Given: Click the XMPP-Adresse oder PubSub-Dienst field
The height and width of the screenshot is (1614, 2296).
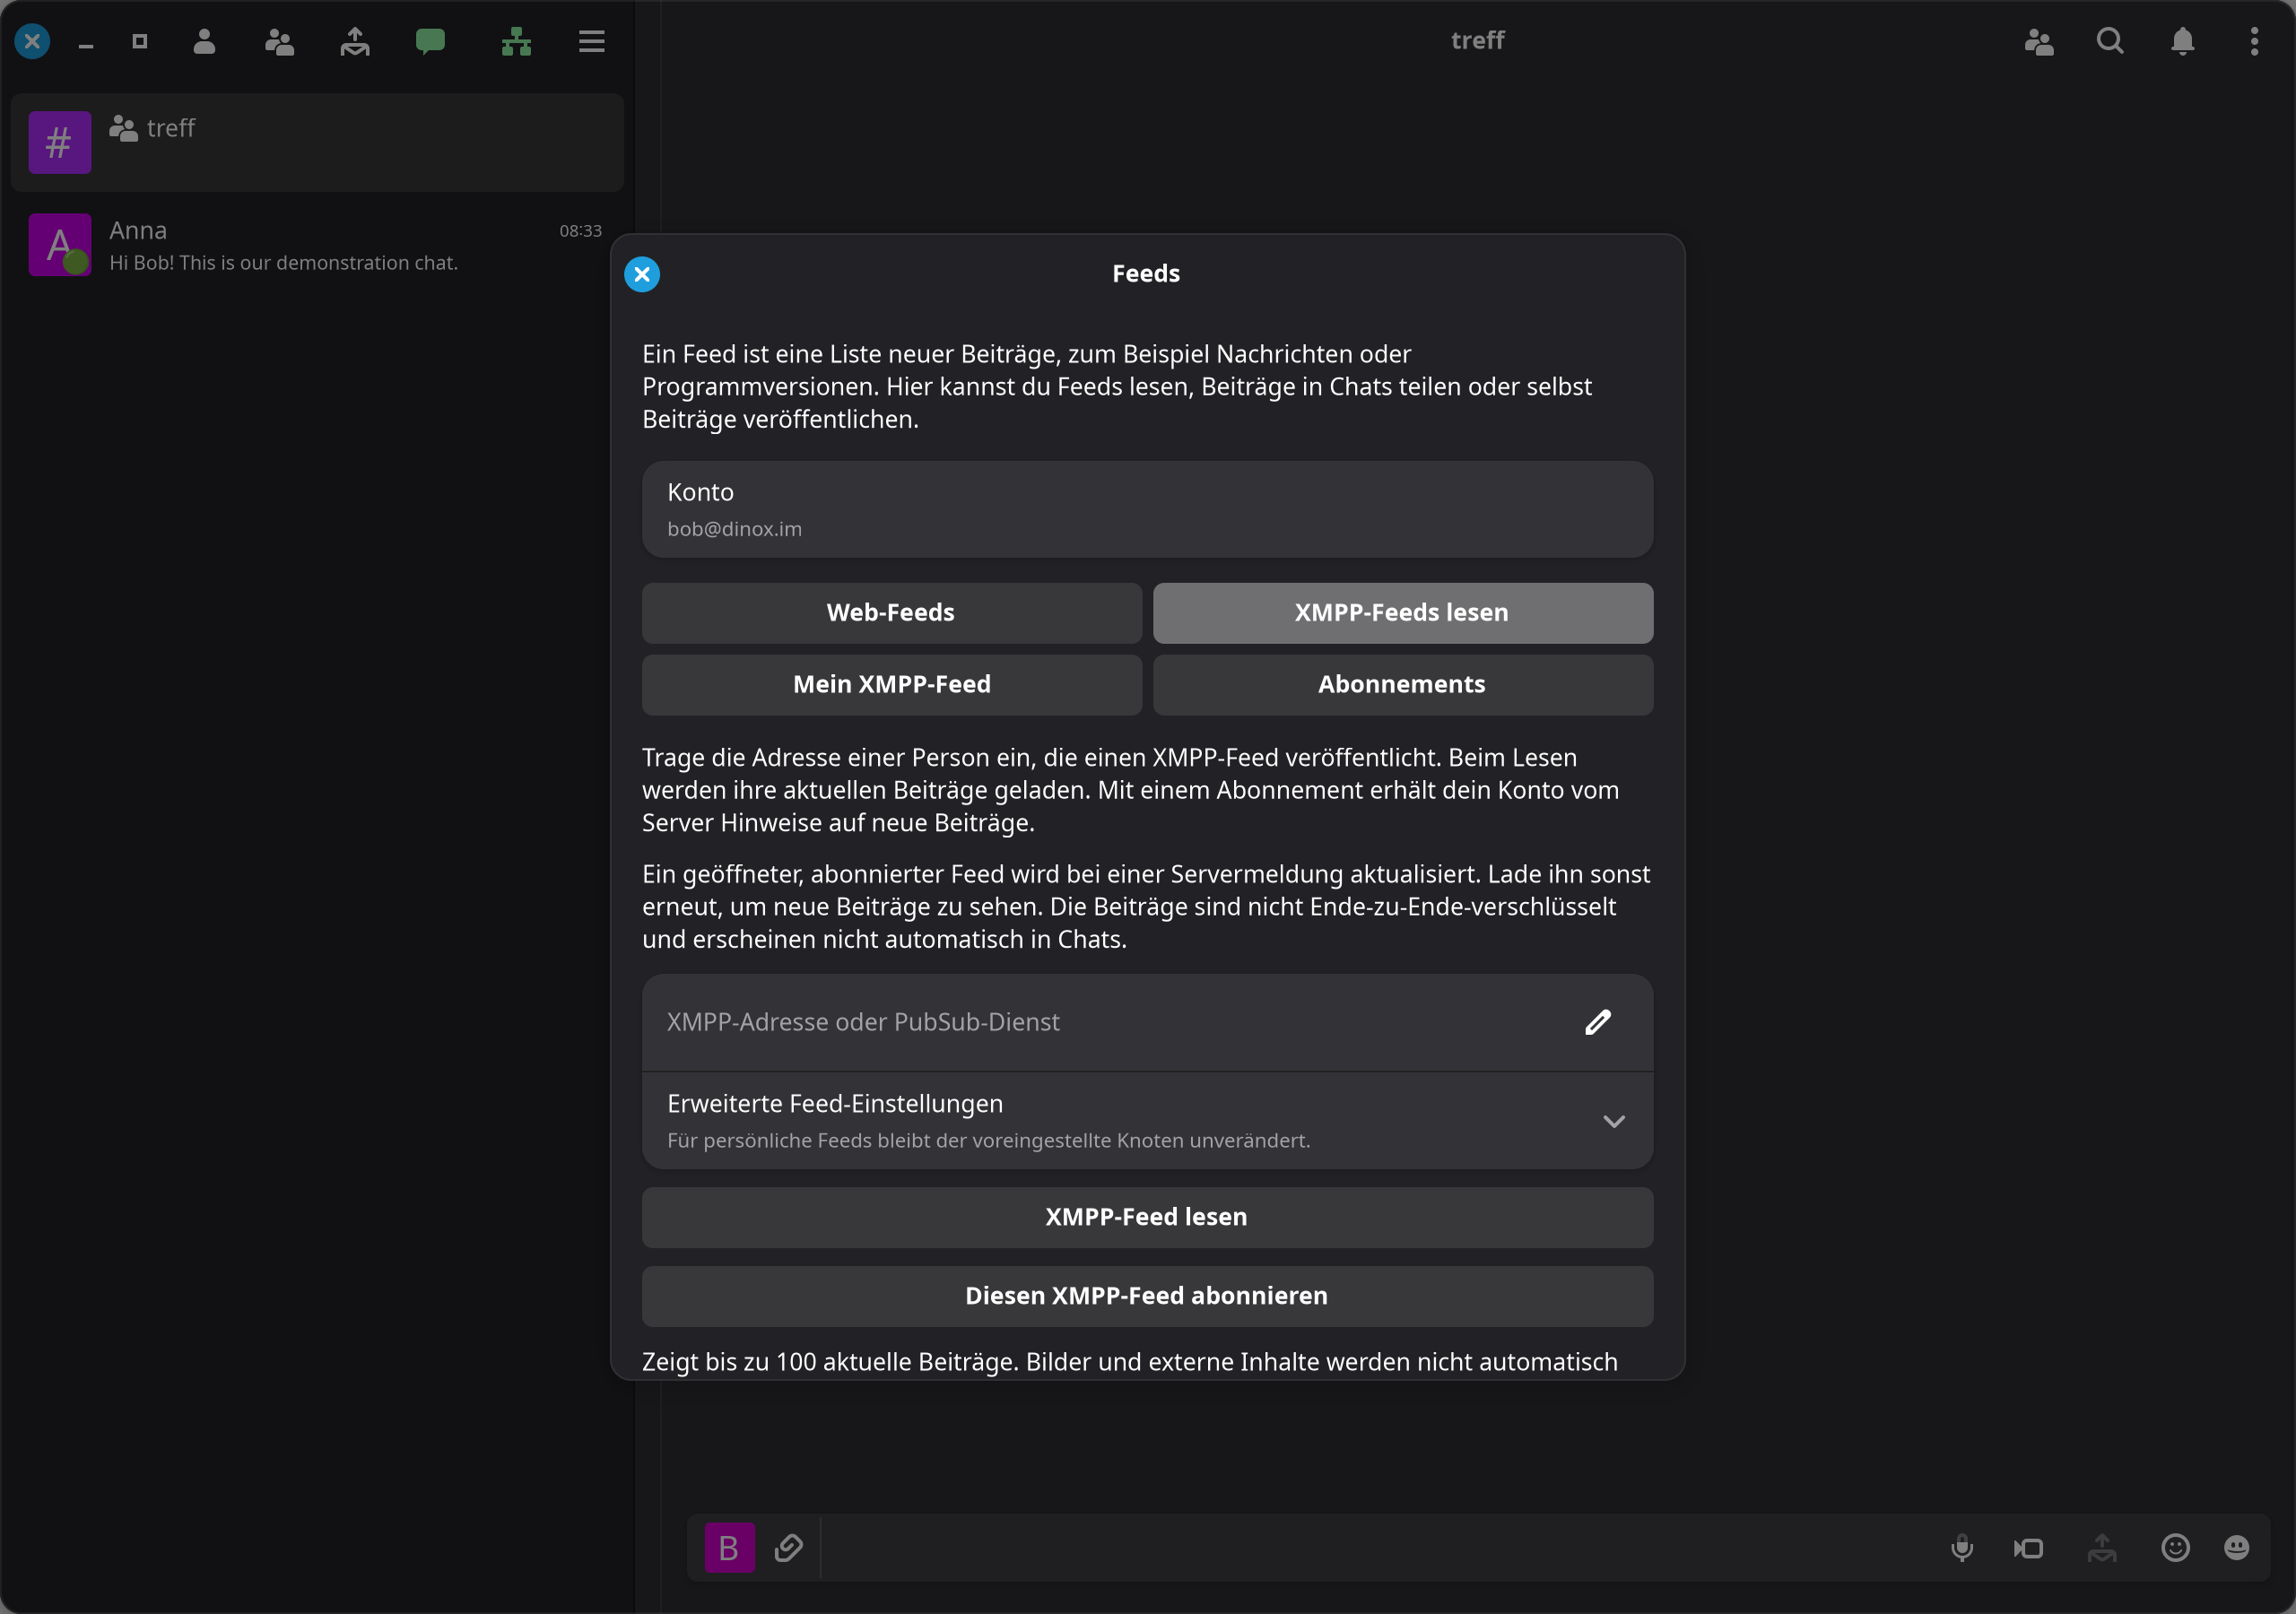Looking at the screenshot, I should click(x=1147, y=1022).
